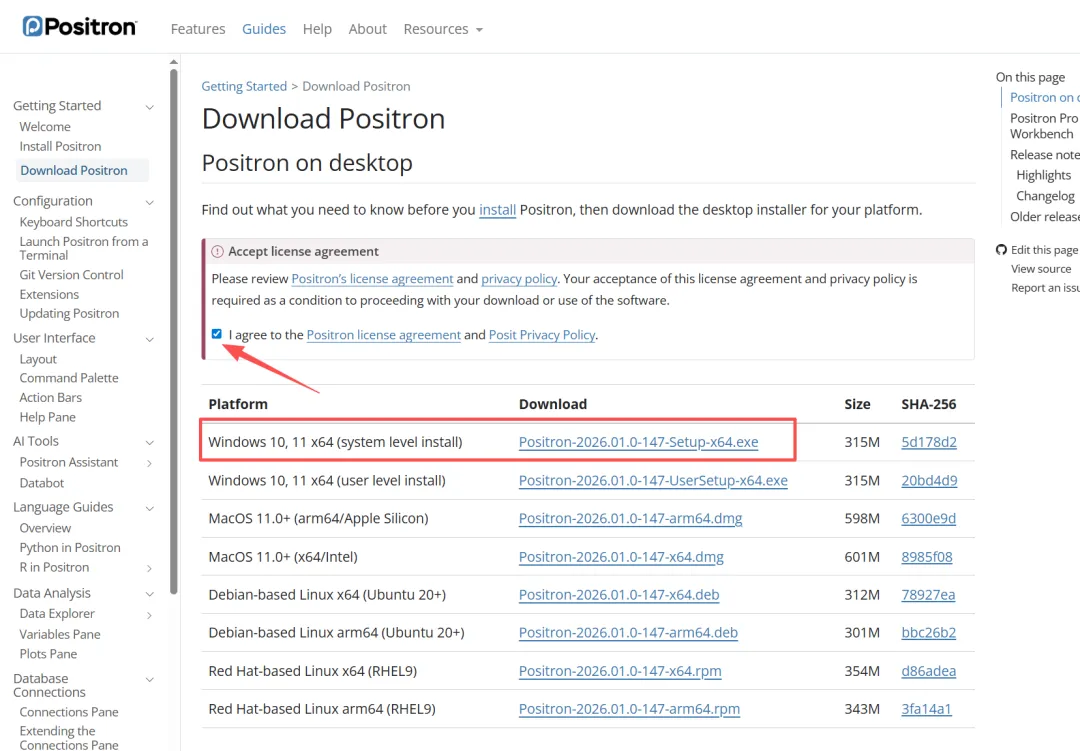Expand the Positron Assistant submenu arrow
The height and width of the screenshot is (751, 1080).
[x=149, y=463]
